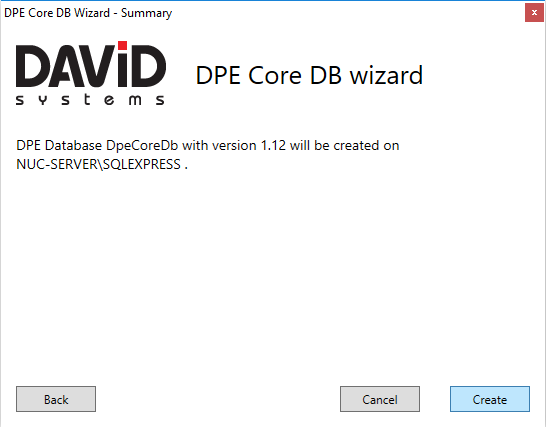Cancel the DPE Core DB wizard

pyautogui.click(x=380, y=399)
